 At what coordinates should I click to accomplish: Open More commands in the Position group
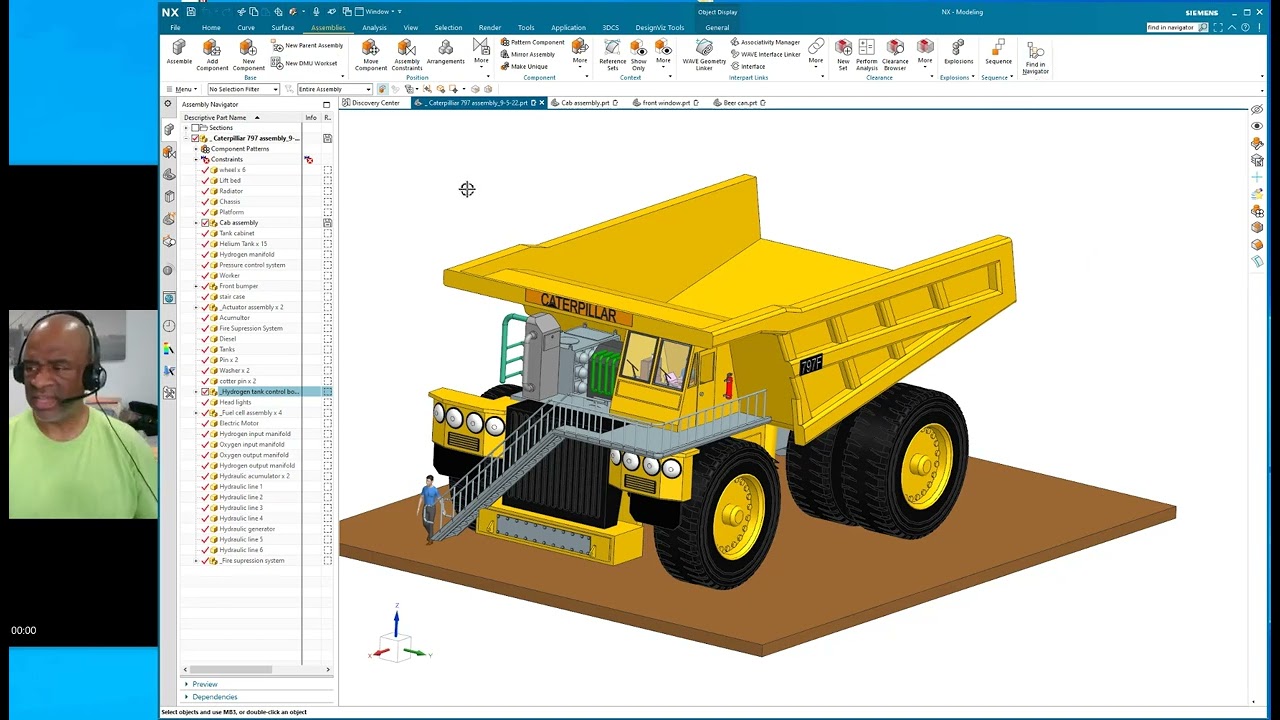[481, 52]
